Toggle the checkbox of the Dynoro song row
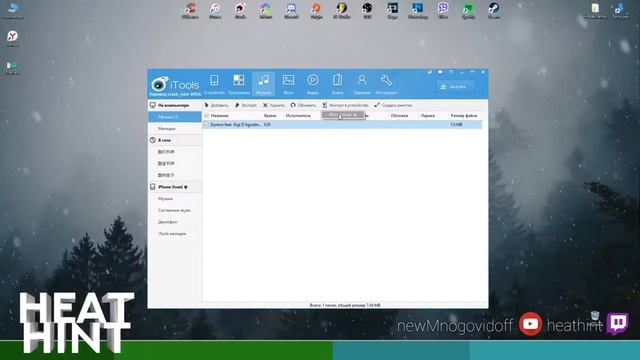The image size is (640, 360). click(x=207, y=124)
